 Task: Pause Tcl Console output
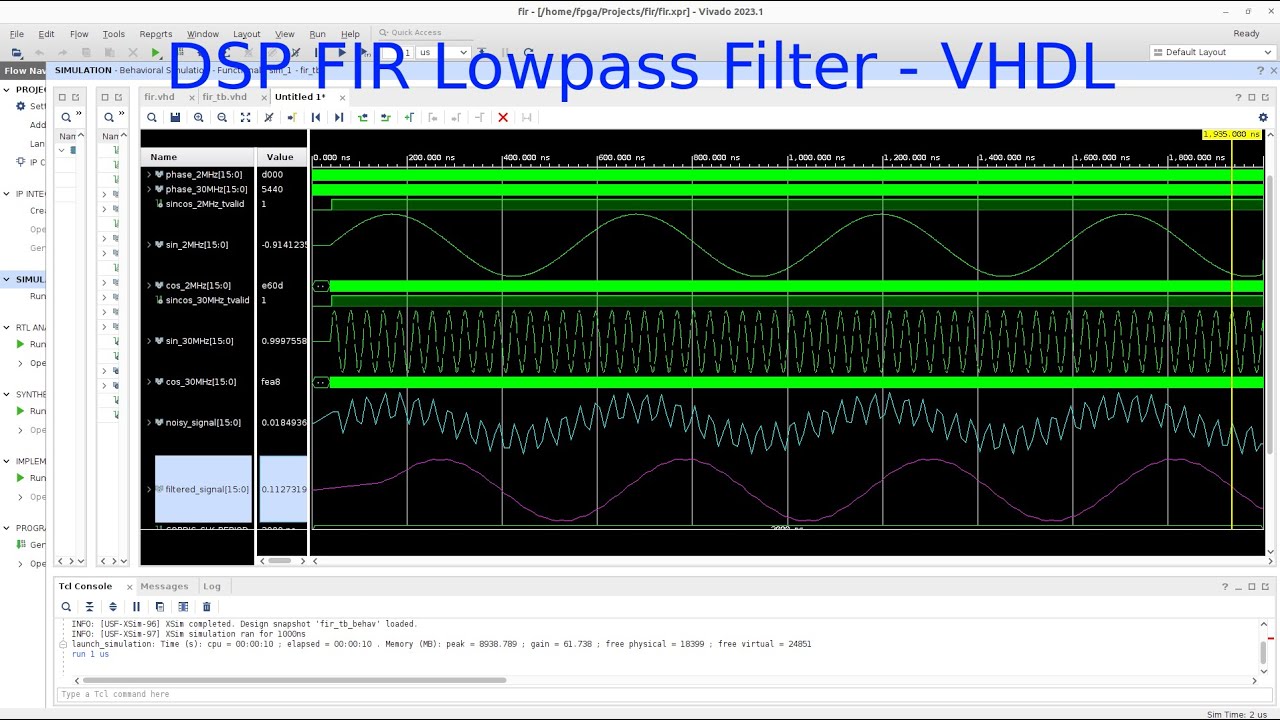click(136, 606)
